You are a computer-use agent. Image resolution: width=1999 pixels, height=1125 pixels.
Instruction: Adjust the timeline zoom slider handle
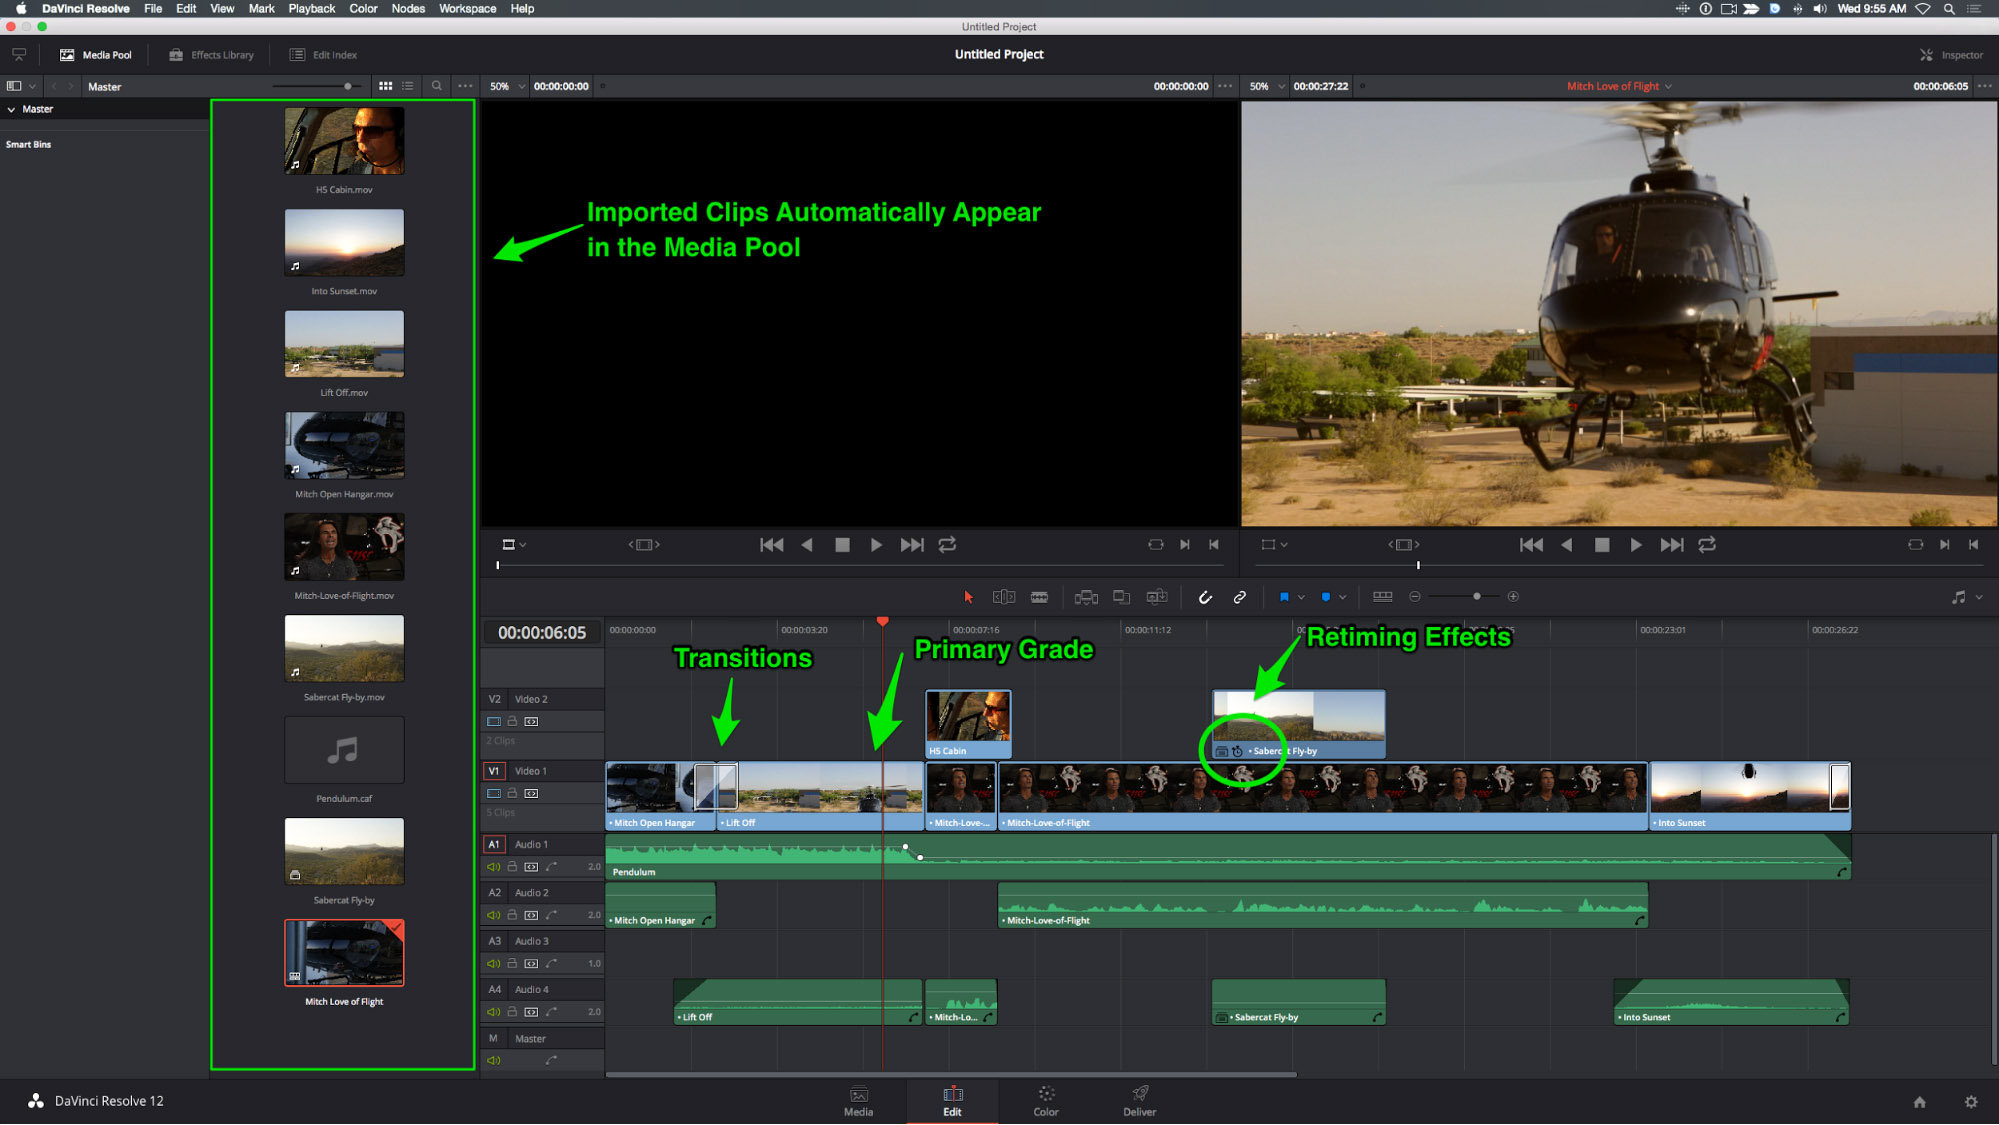click(x=1476, y=597)
